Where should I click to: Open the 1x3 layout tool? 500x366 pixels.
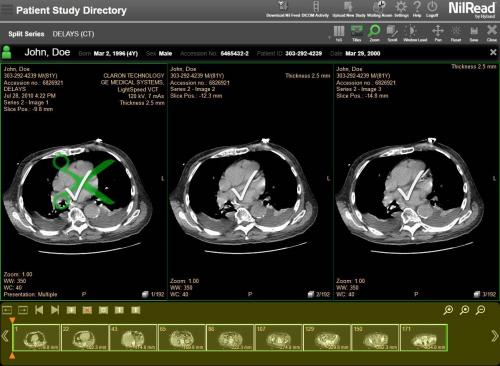[339, 33]
